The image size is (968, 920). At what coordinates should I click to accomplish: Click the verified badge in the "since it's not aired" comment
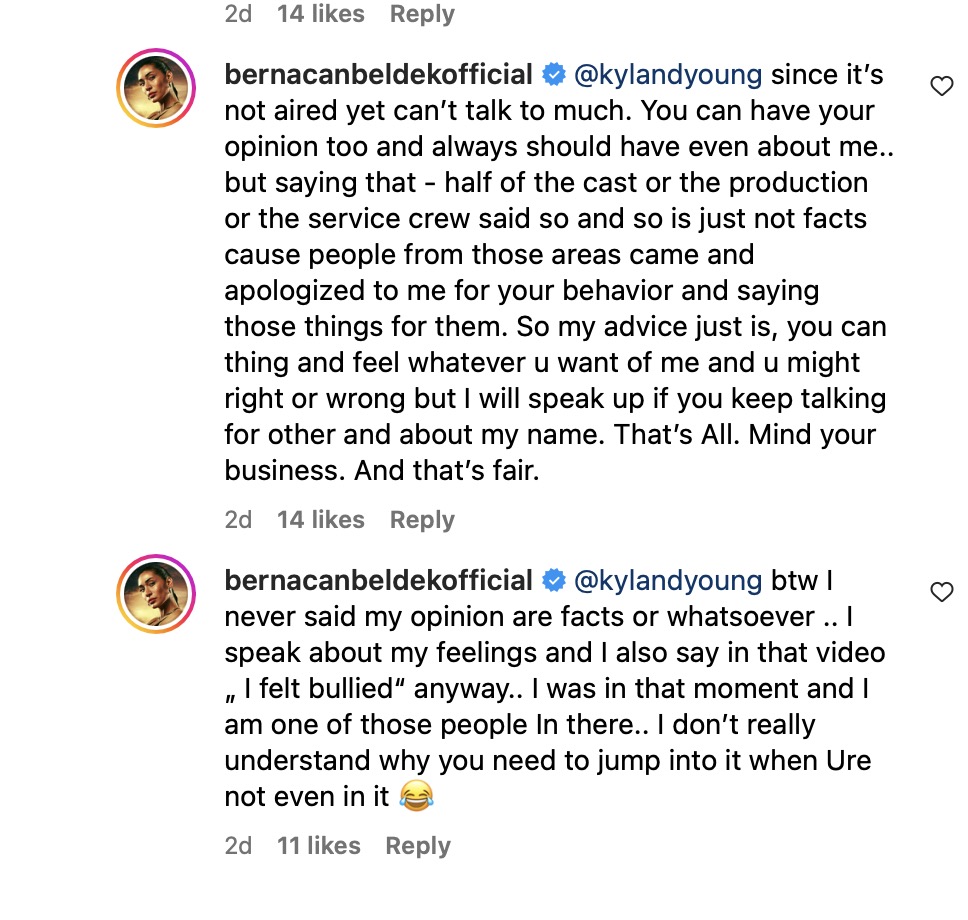point(553,75)
